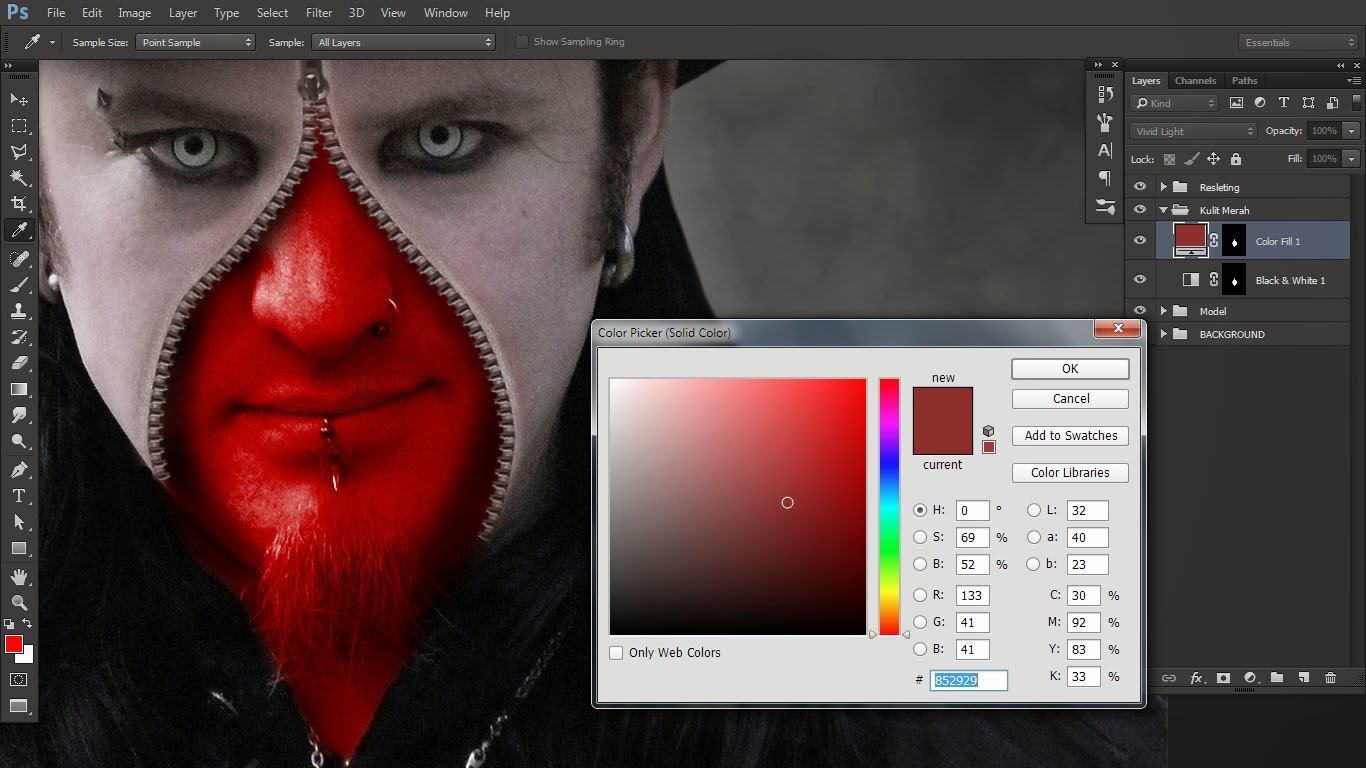Open the History panel icon
Viewport: 1366px width, 768px height.
pyautogui.click(x=1105, y=94)
